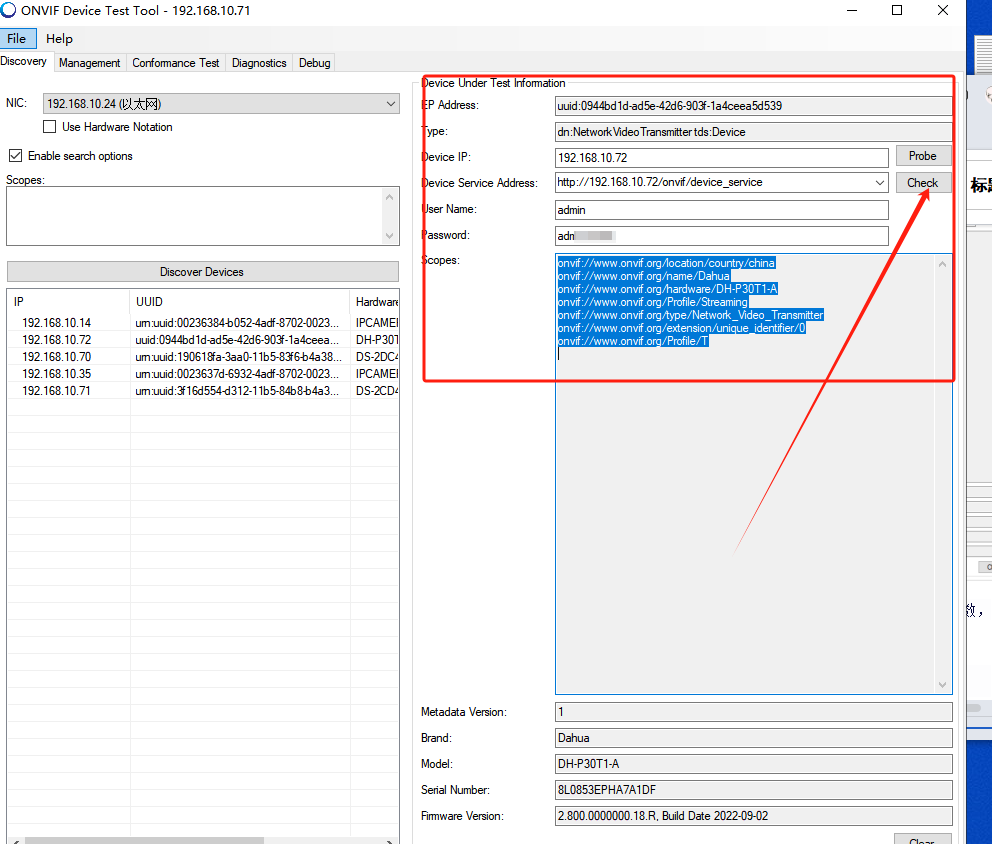This screenshot has height=844, width=992.
Task: Click the Password input field
Action: tap(721, 235)
